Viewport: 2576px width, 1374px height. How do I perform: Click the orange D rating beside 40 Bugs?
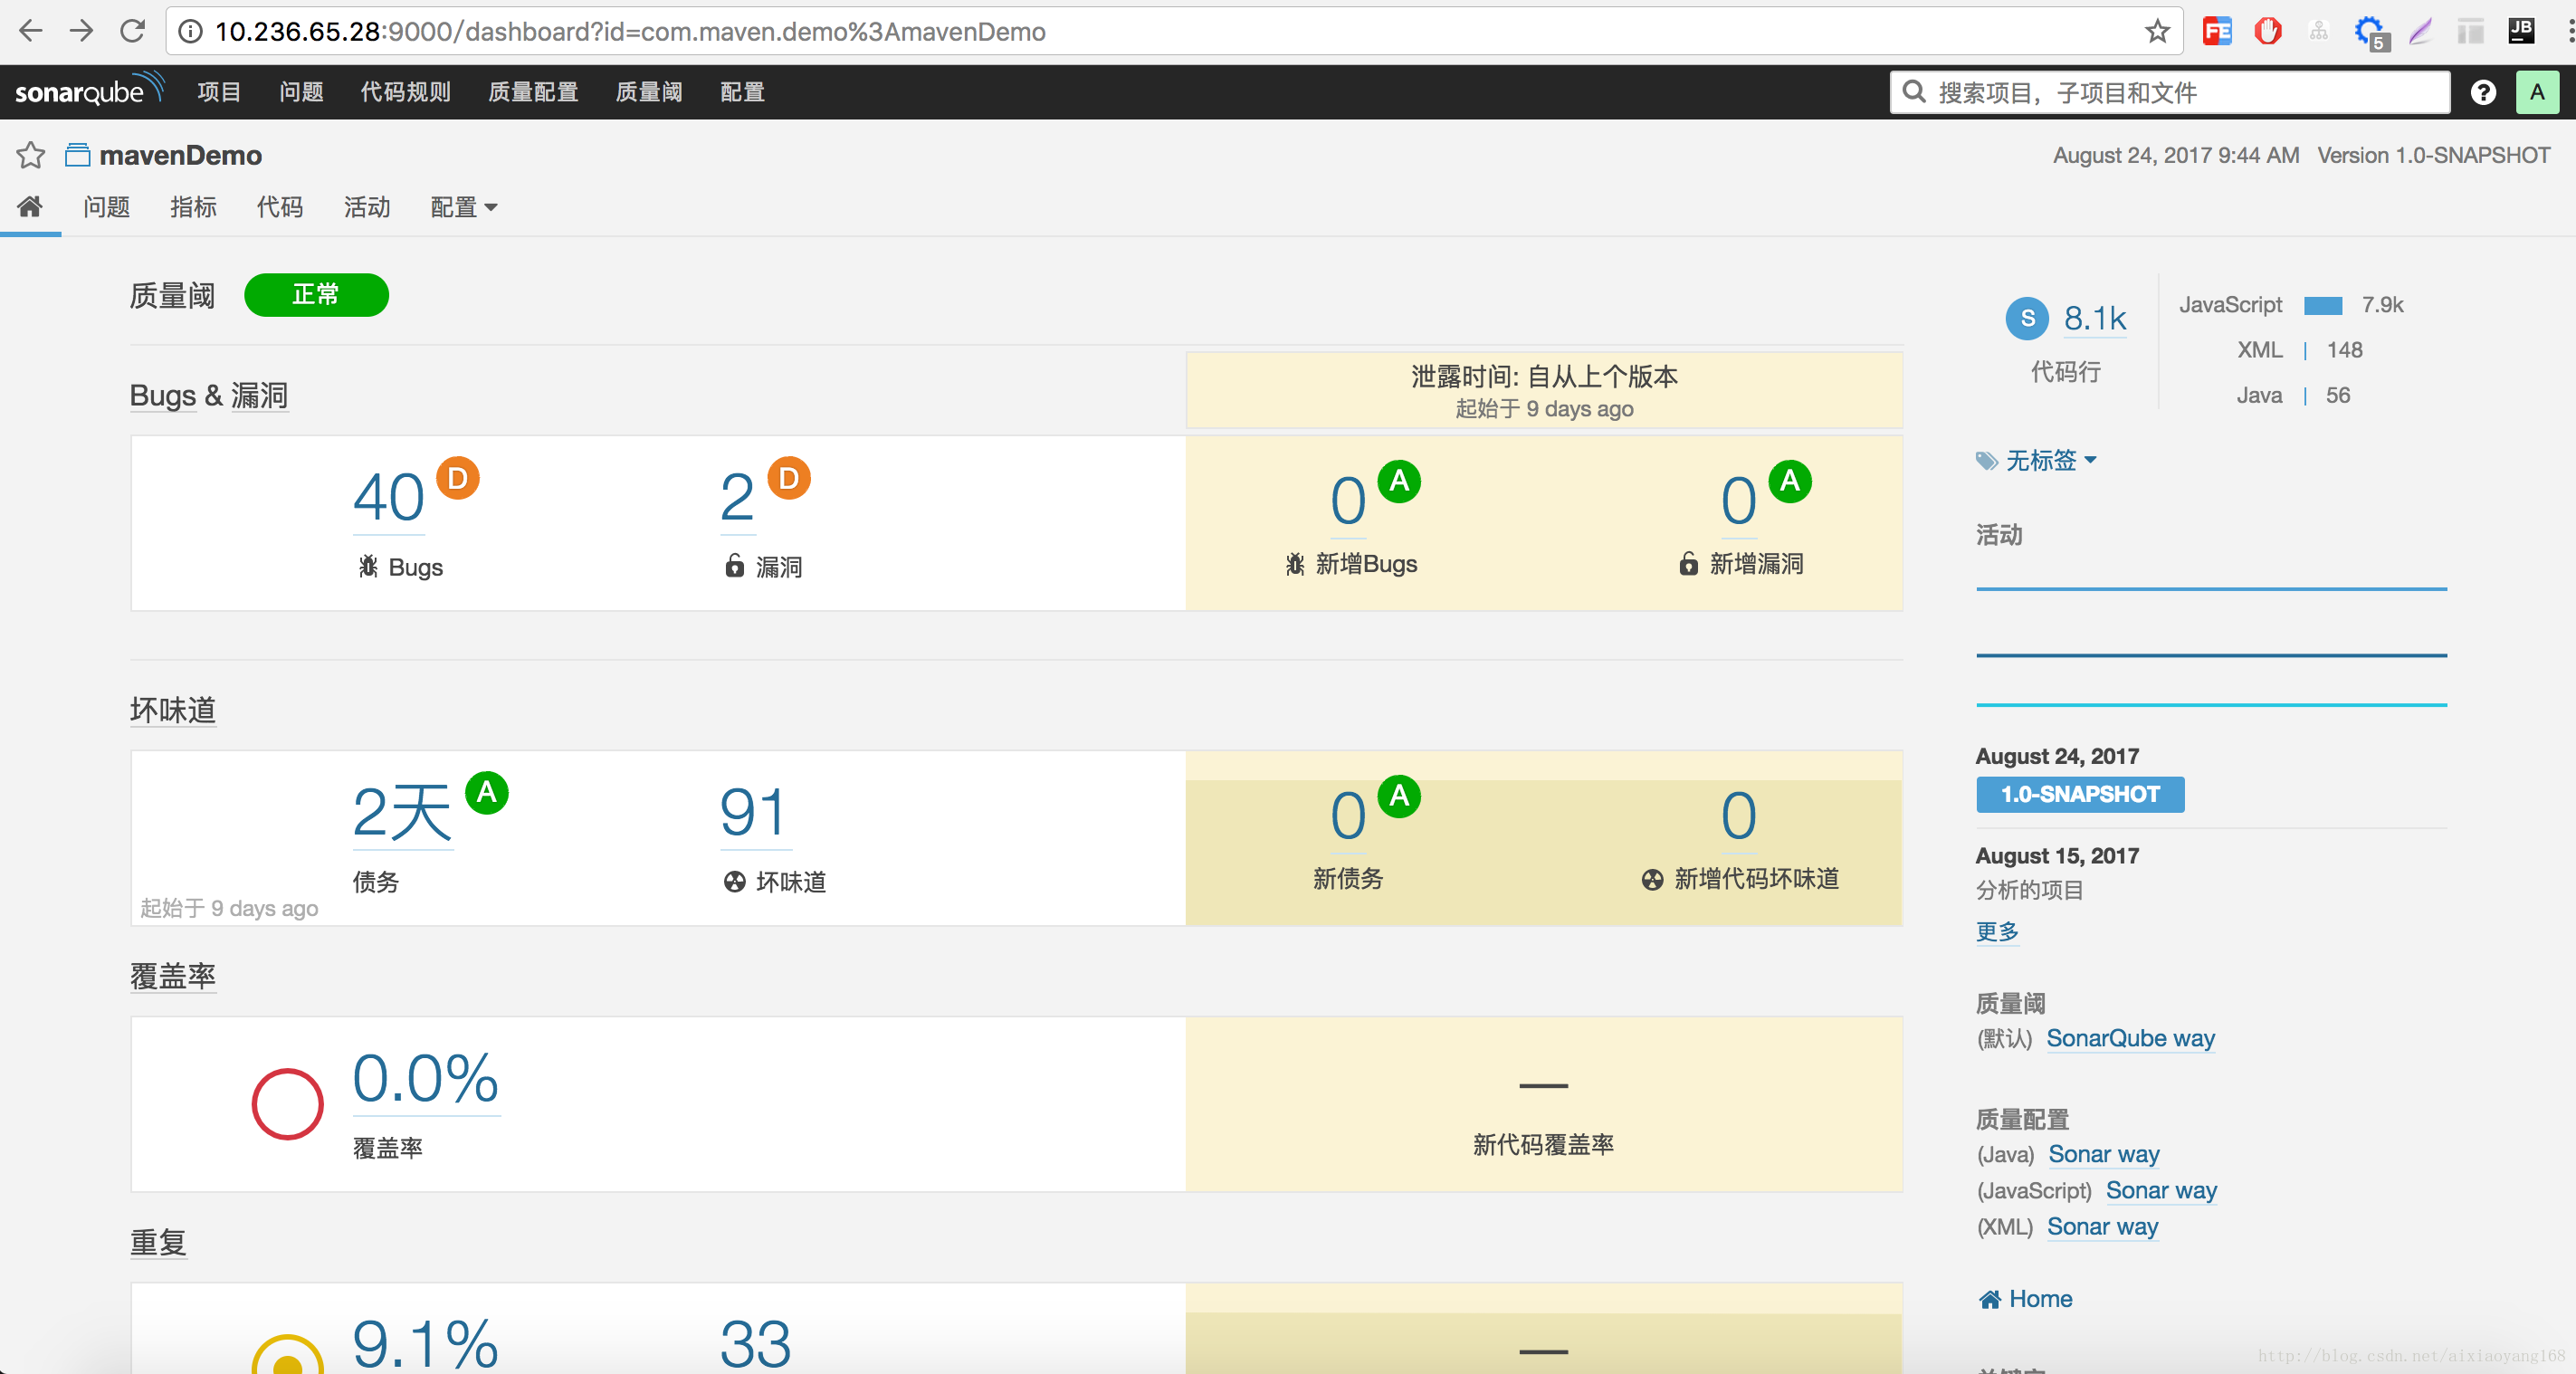coord(457,479)
